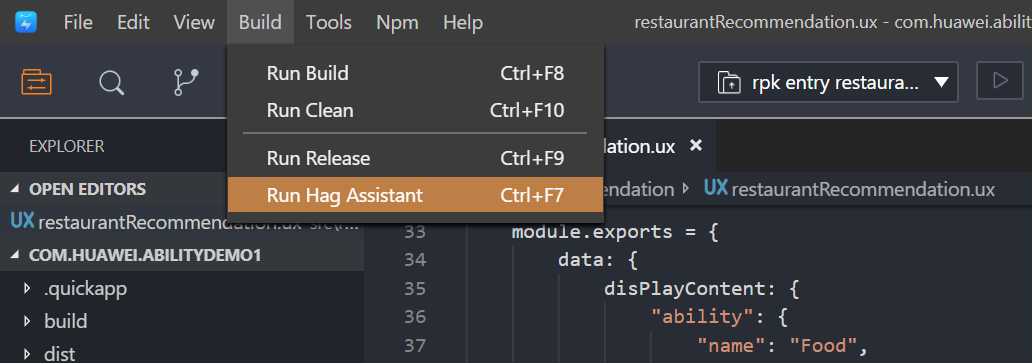Select Run Clean from the menu
The image size is (1032, 363).
pyautogui.click(x=415, y=110)
